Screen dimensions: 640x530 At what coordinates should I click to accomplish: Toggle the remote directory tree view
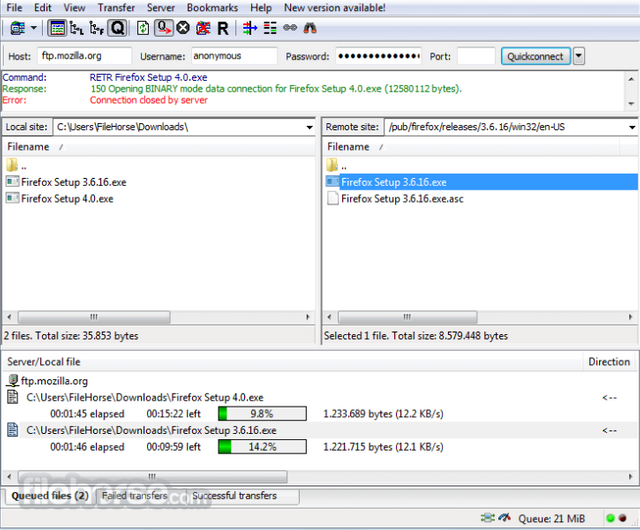click(x=97, y=28)
